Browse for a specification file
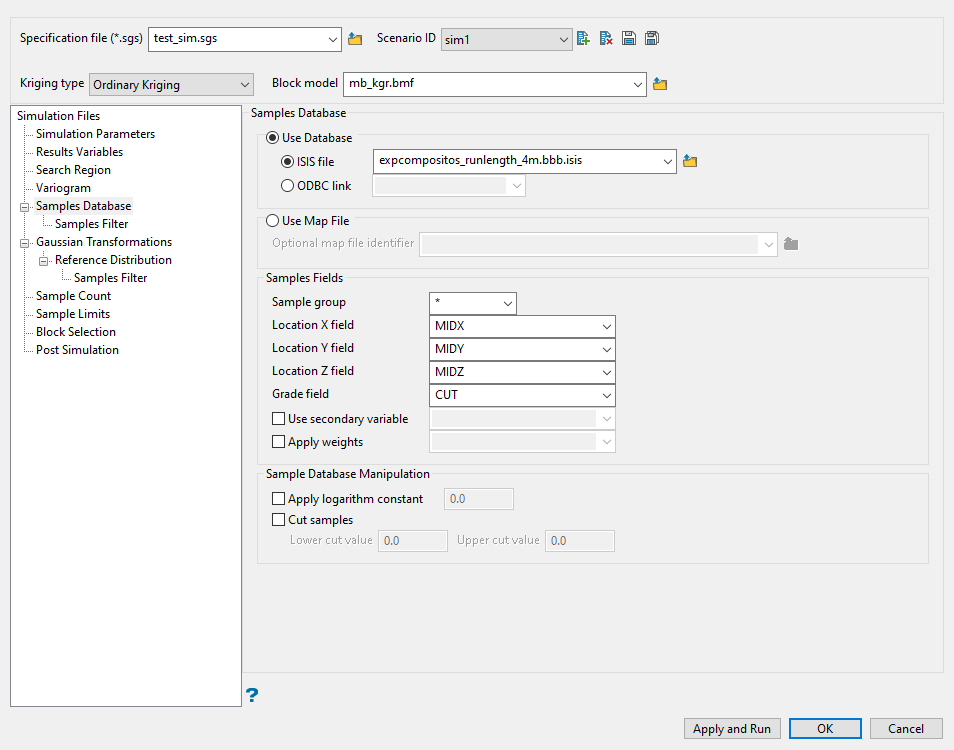The width and height of the screenshot is (954, 750). tap(355, 39)
